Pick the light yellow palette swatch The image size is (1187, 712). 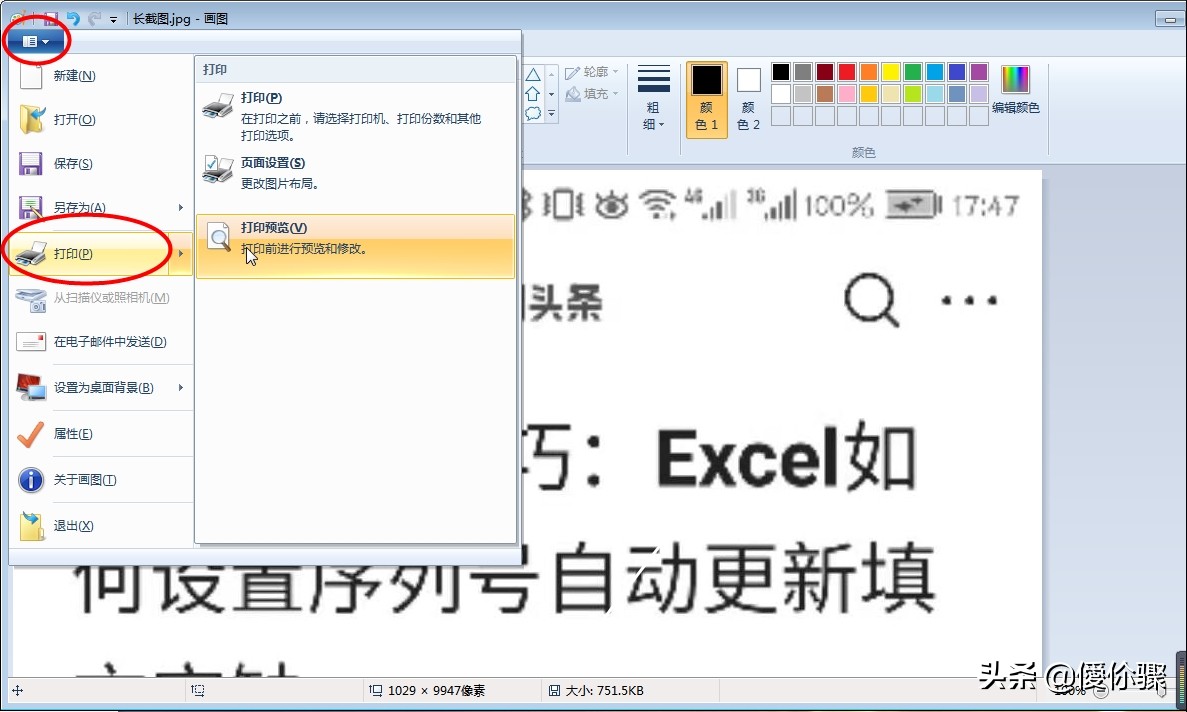(x=891, y=94)
